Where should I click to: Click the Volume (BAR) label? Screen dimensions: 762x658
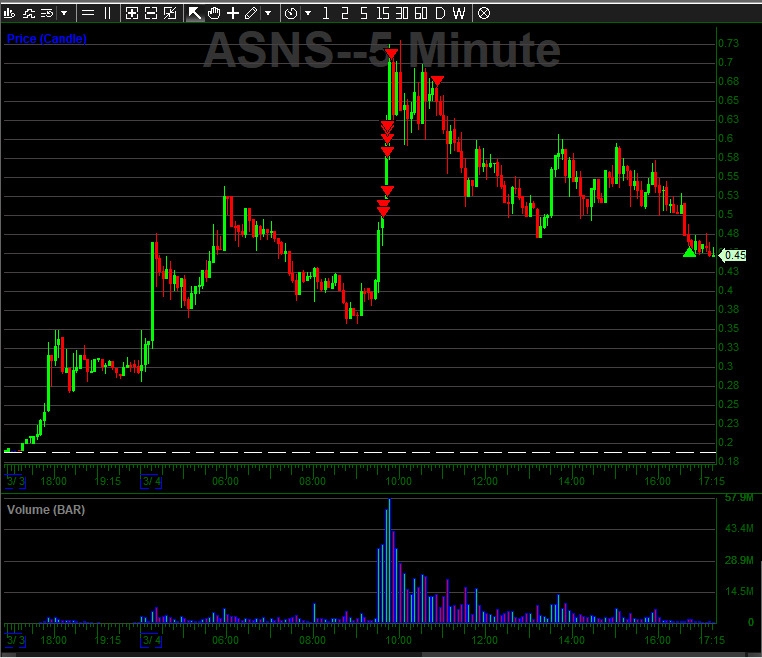coord(46,510)
